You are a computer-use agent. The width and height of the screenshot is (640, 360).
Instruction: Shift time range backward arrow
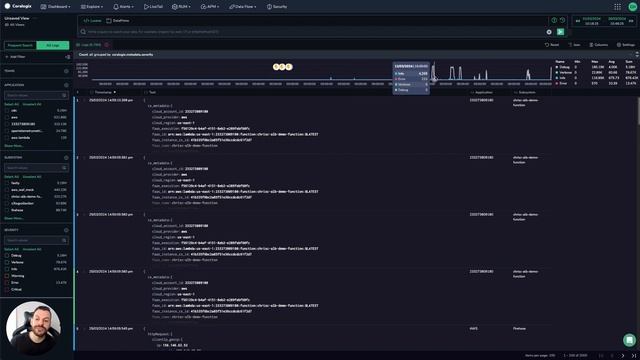point(578,21)
